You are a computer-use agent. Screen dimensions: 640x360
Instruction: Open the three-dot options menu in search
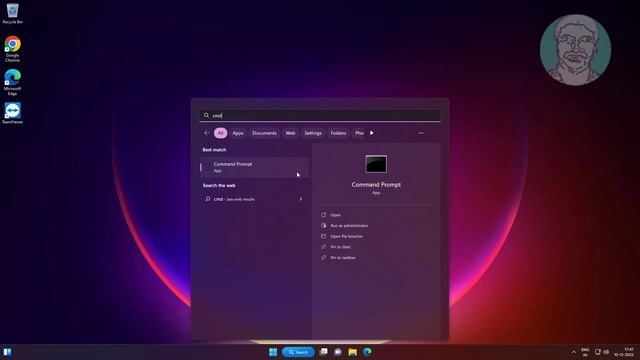point(421,133)
